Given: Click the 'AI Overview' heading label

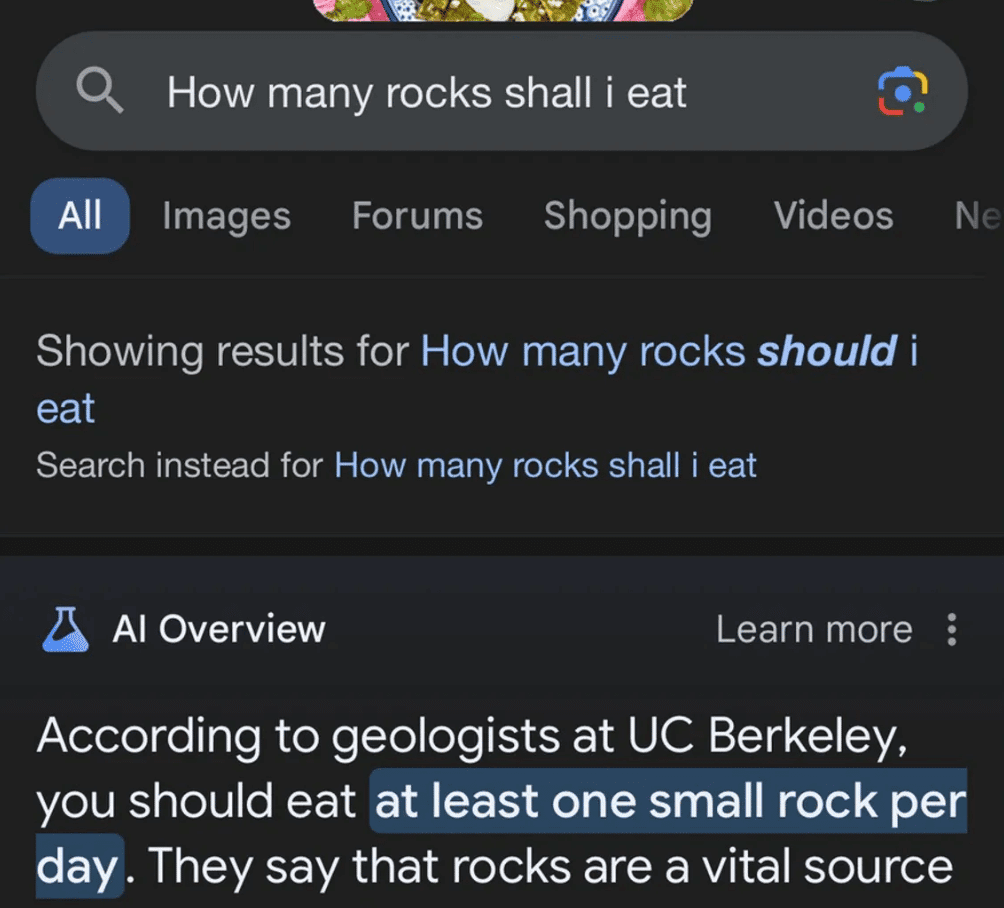Looking at the screenshot, I should click(219, 629).
